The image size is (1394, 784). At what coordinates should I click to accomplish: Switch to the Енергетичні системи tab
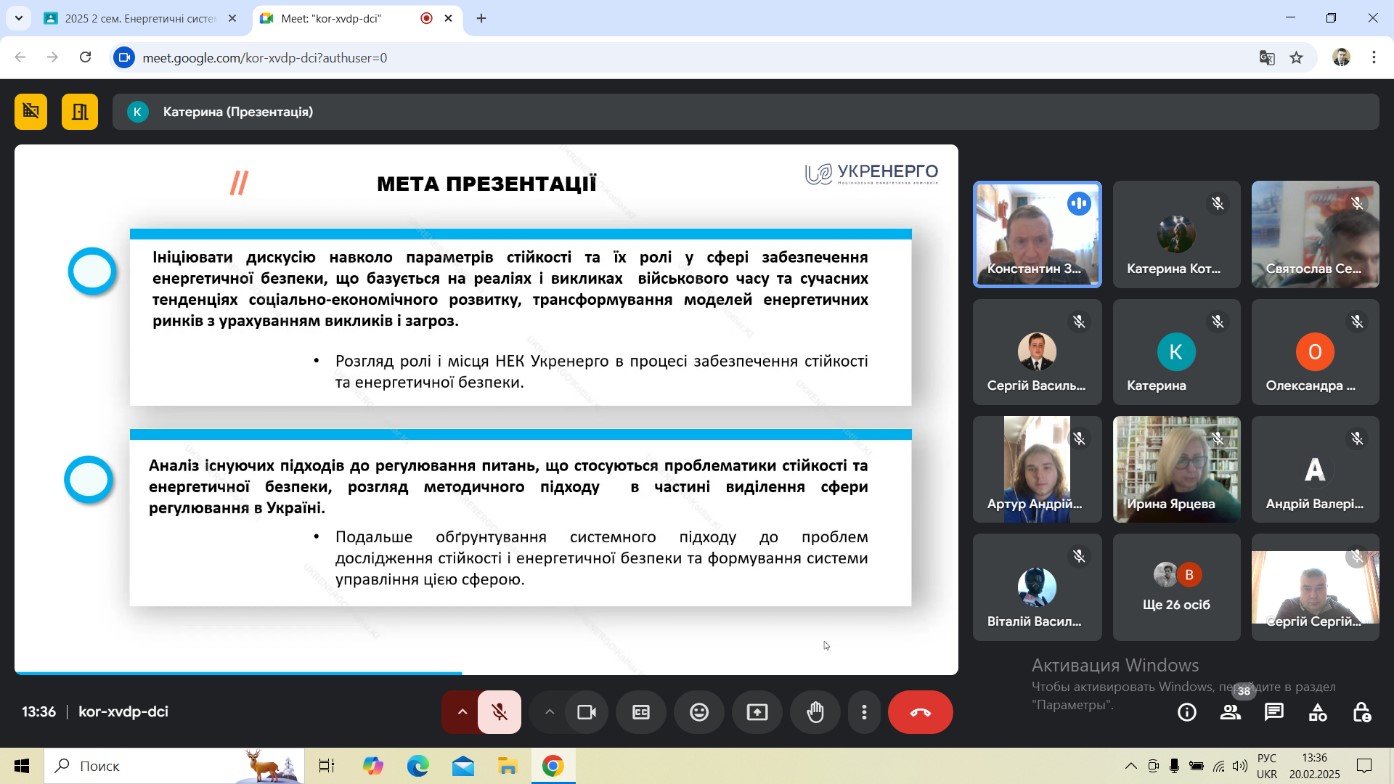139,18
